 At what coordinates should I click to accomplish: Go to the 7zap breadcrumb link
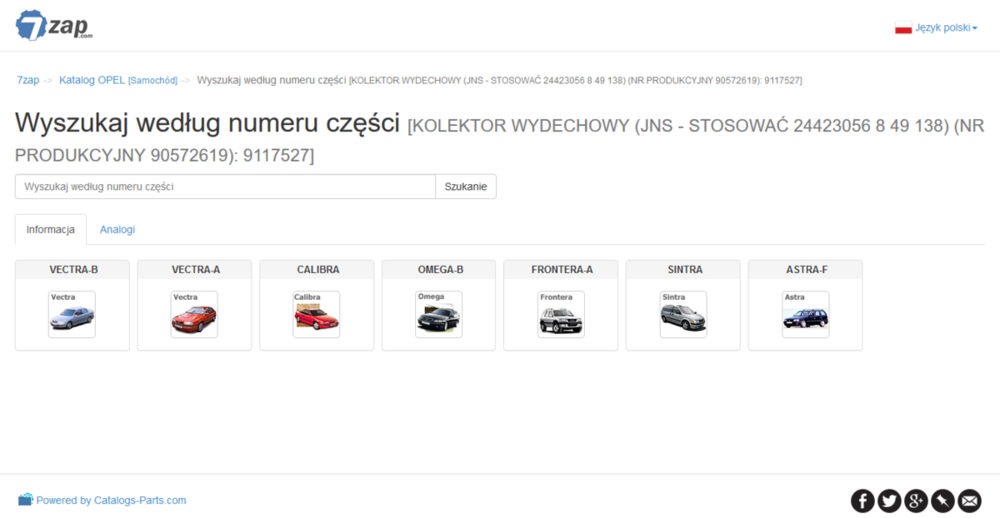pyautogui.click(x=28, y=80)
